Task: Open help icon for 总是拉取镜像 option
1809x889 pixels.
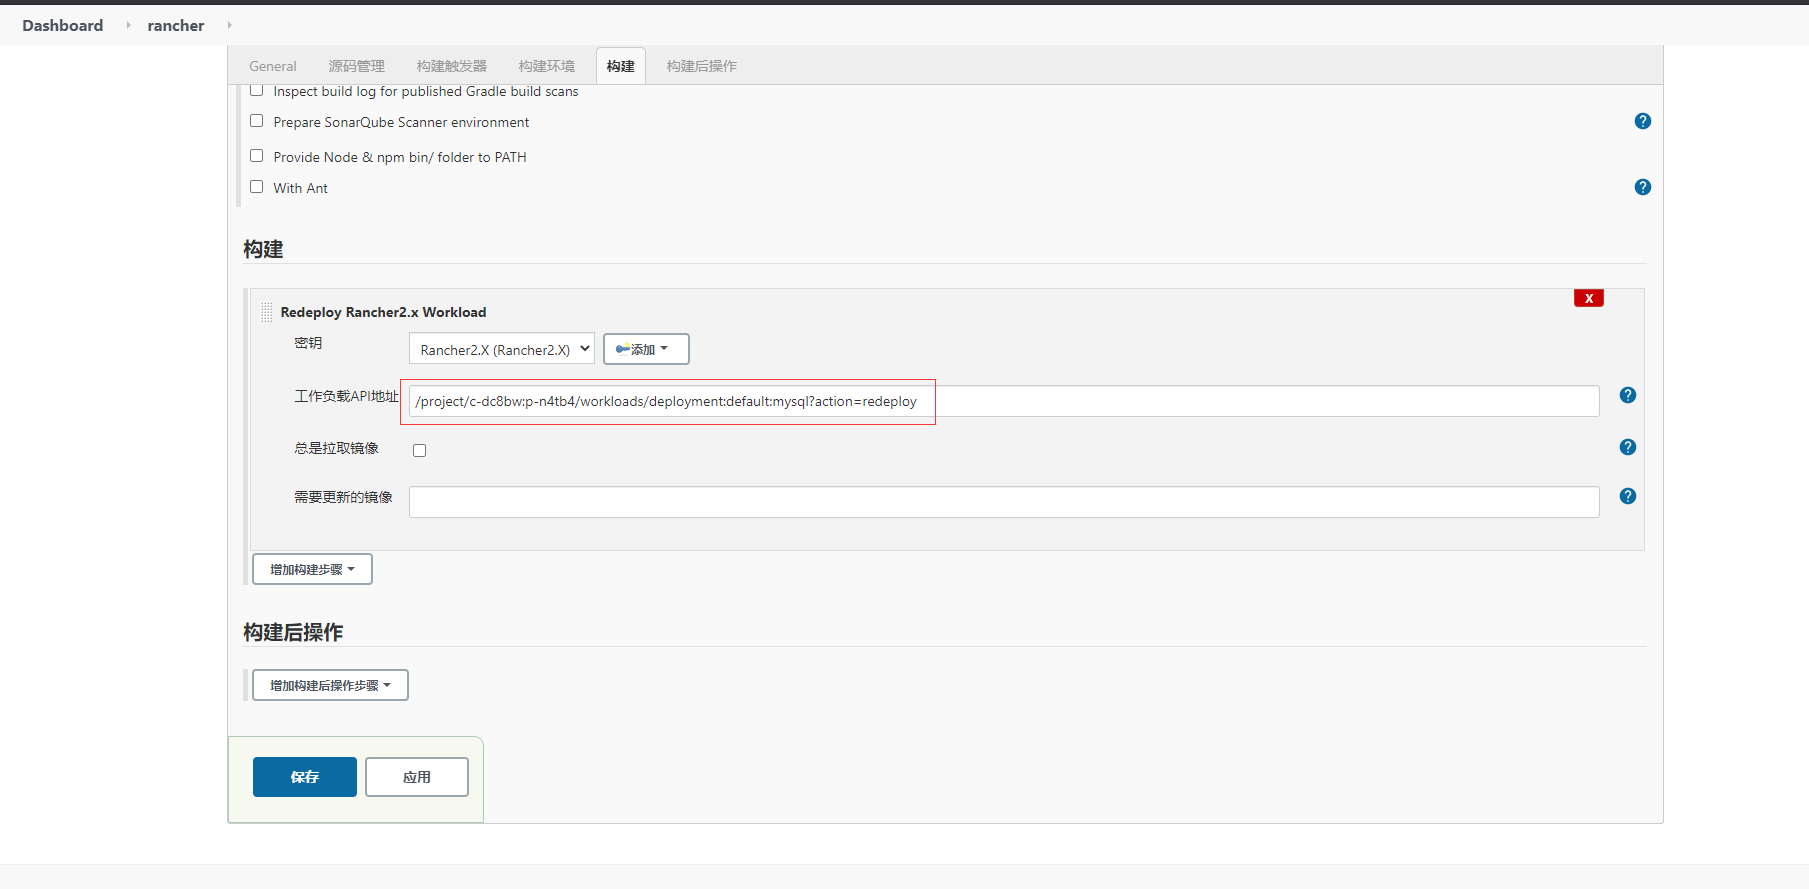Action: click(1627, 447)
